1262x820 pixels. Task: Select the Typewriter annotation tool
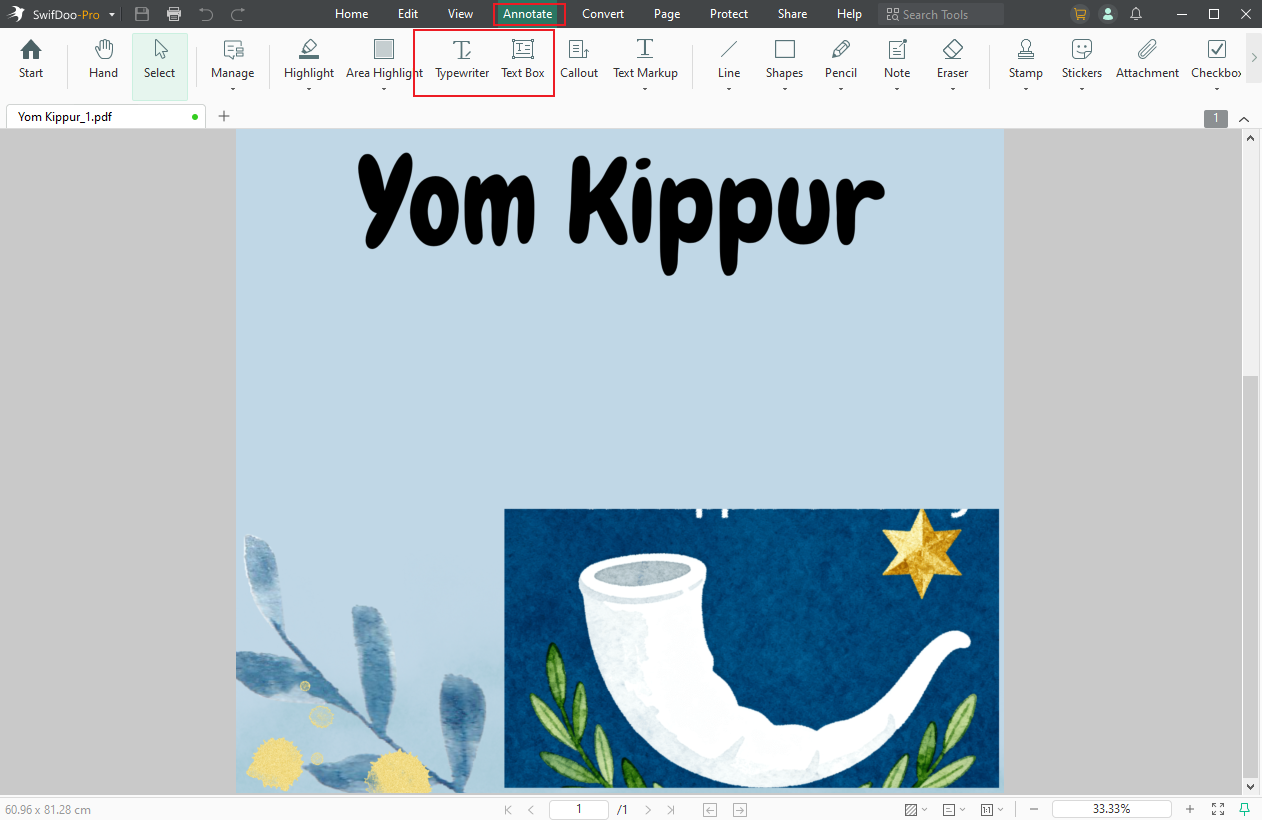tap(461, 62)
